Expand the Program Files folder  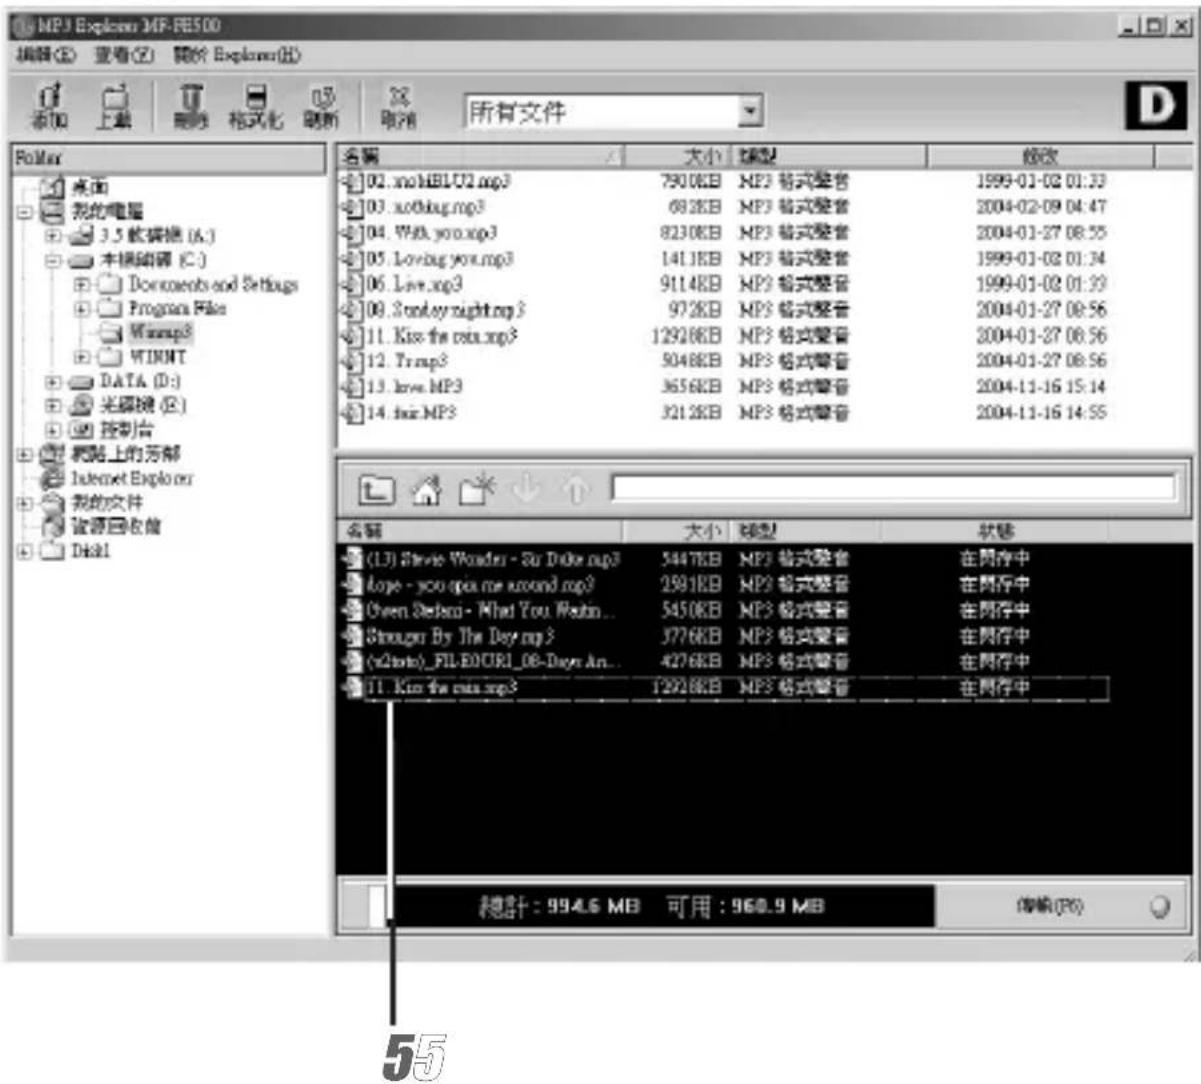click(82, 309)
